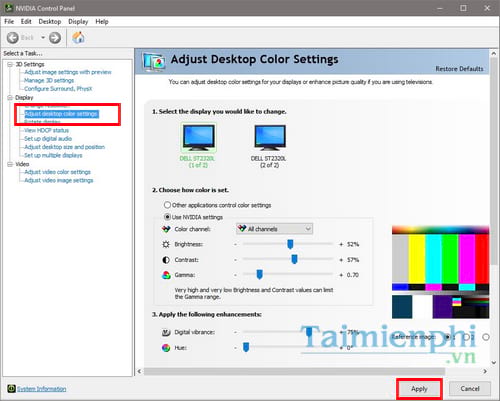The width and height of the screenshot is (500, 401).
Task: Open View HDCP status
Action: point(46,130)
